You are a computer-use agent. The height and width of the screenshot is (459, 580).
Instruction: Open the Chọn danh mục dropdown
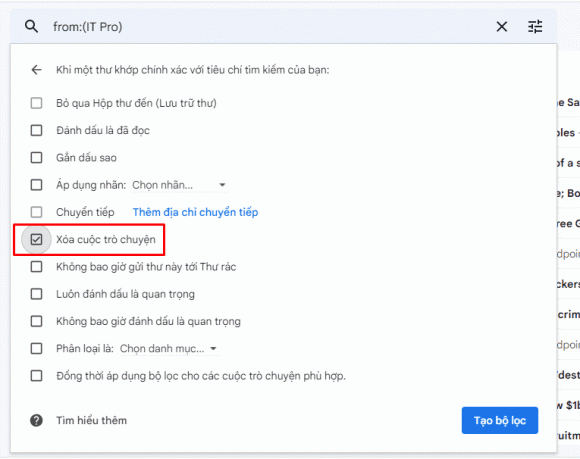click(169, 349)
